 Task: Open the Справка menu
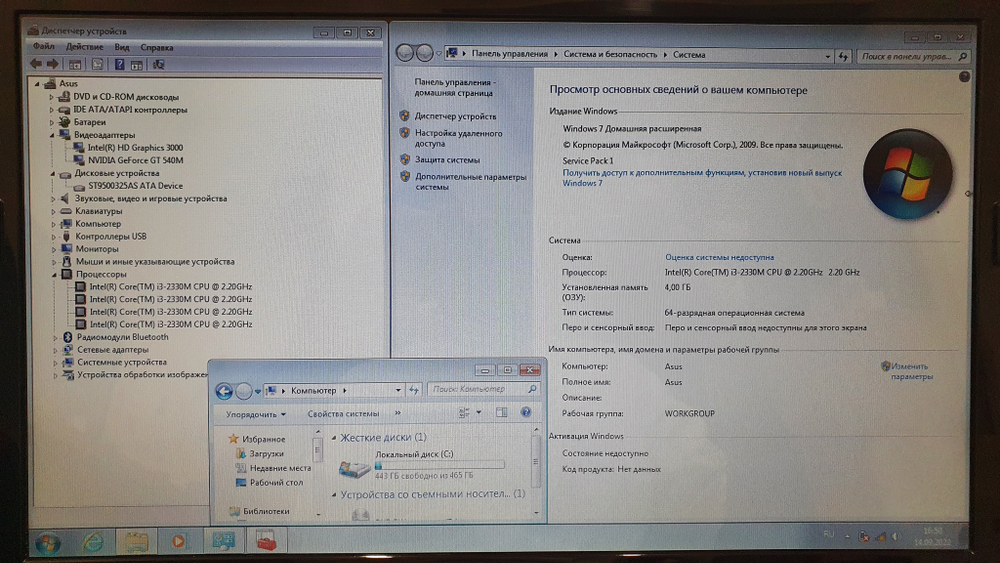156,47
